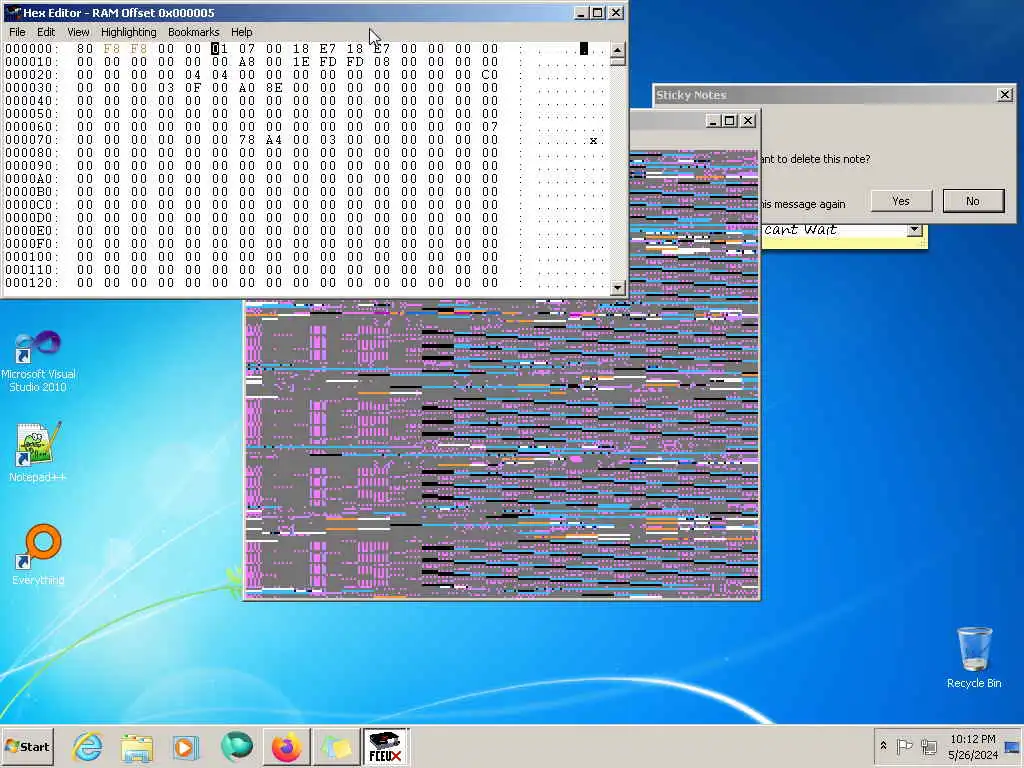The width and height of the screenshot is (1024, 768).
Task: Select byte 8E in row 000030
Action: click(x=274, y=88)
